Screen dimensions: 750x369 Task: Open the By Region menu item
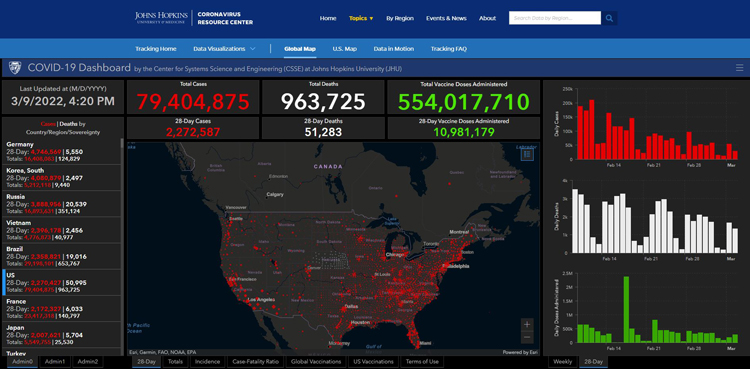[x=400, y=18]
